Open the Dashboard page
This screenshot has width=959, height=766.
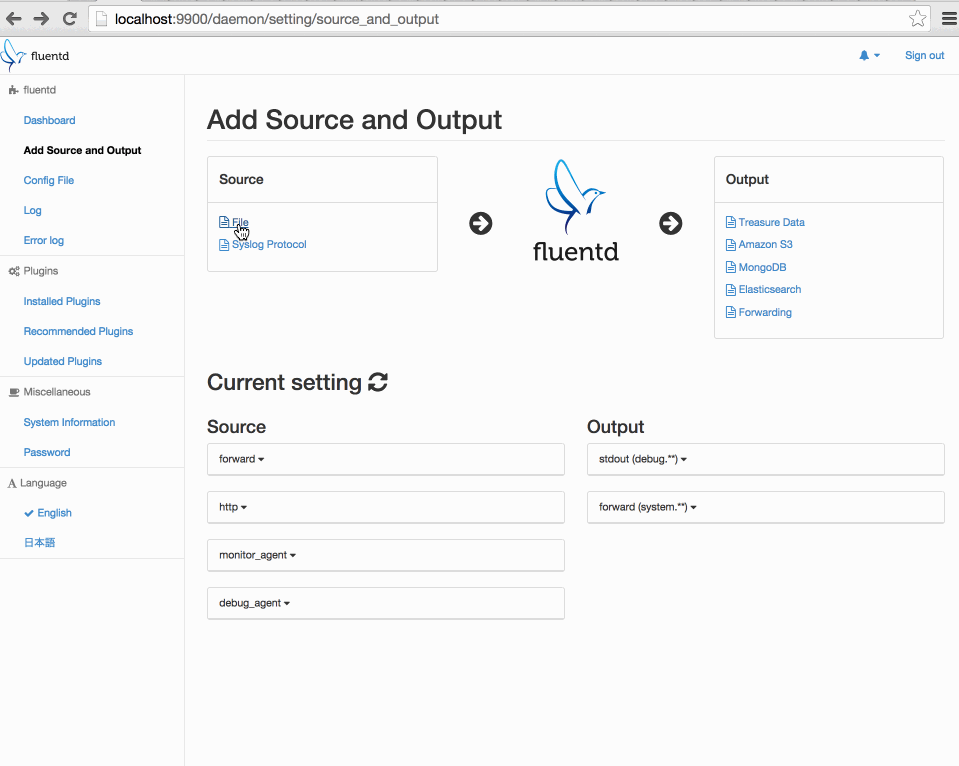pyautogui.click(x=50, y=121)
